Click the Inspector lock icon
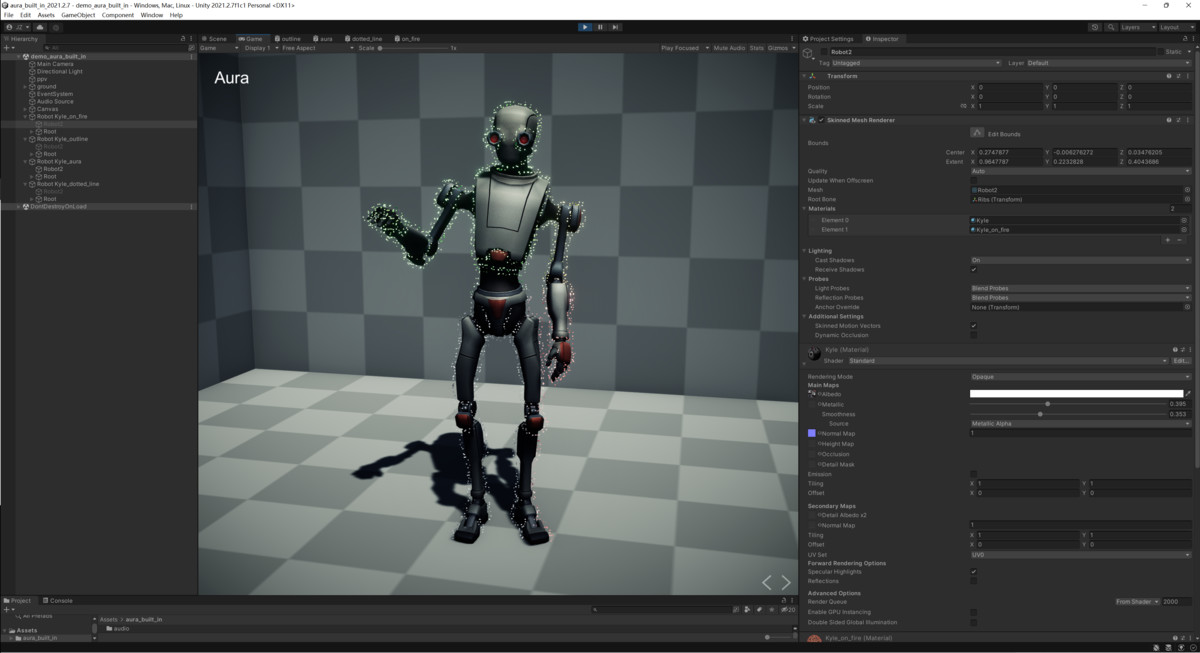This screenshot has height=653, width=1200. 1185,38
